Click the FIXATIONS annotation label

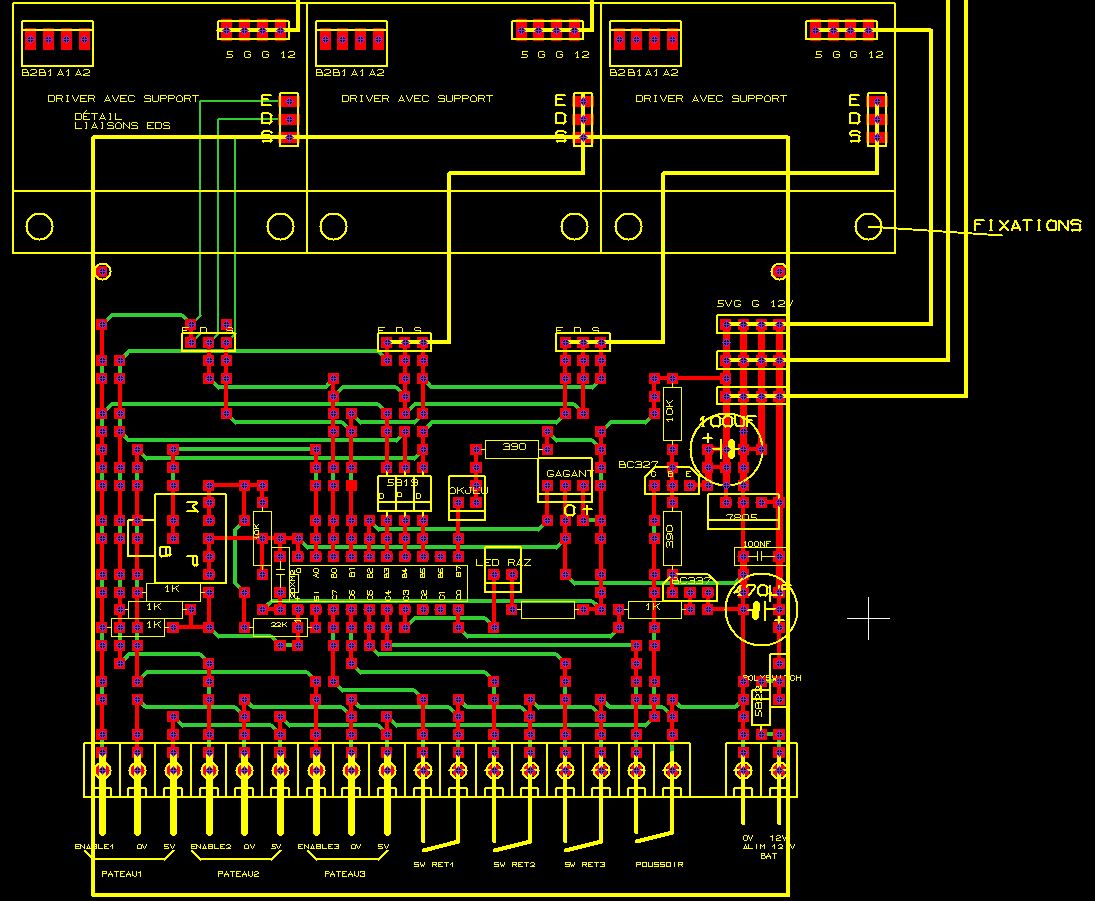pyautogui.click(x=1027, y=226)
